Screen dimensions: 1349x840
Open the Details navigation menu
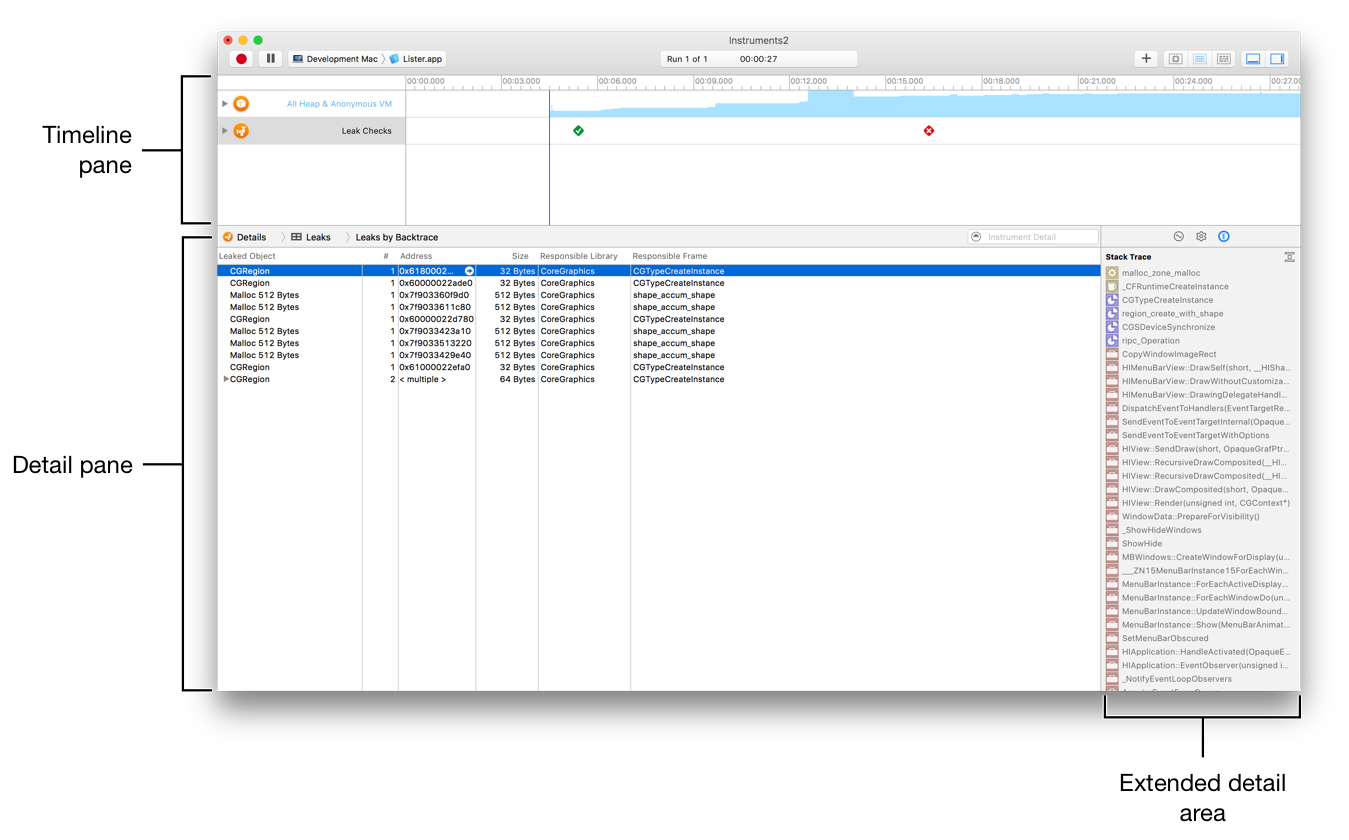(245, 237)
